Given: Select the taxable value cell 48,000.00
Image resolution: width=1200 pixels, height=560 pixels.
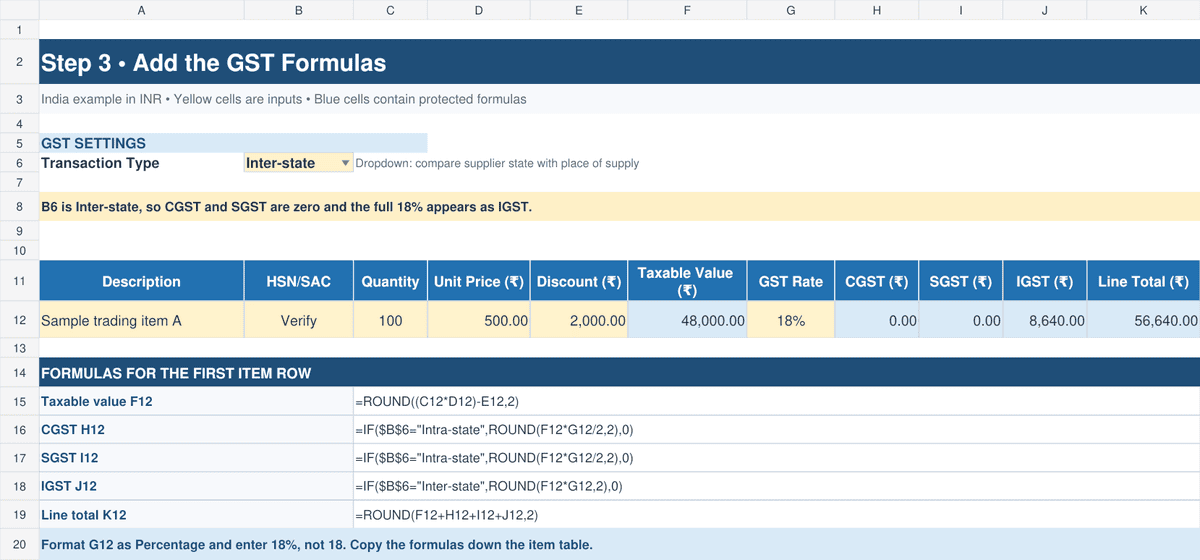Looking at the screenshot, I should coord(687,321).
